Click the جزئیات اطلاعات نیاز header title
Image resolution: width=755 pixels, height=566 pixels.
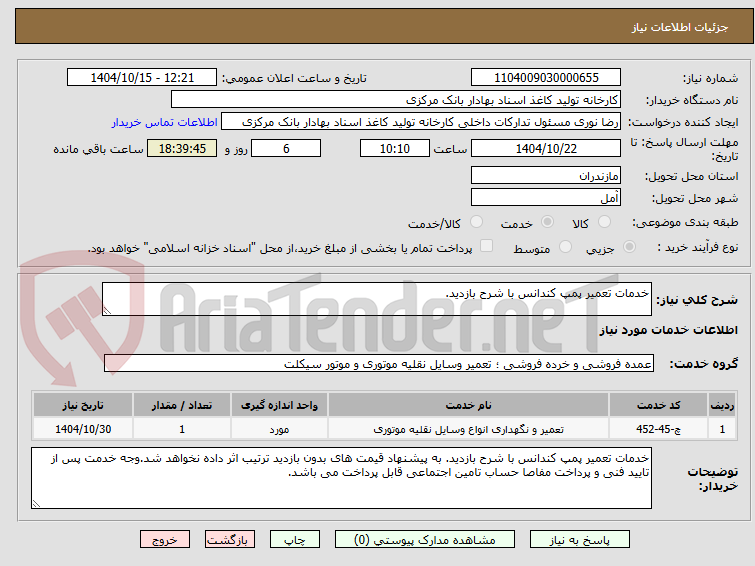pos(679,27)
